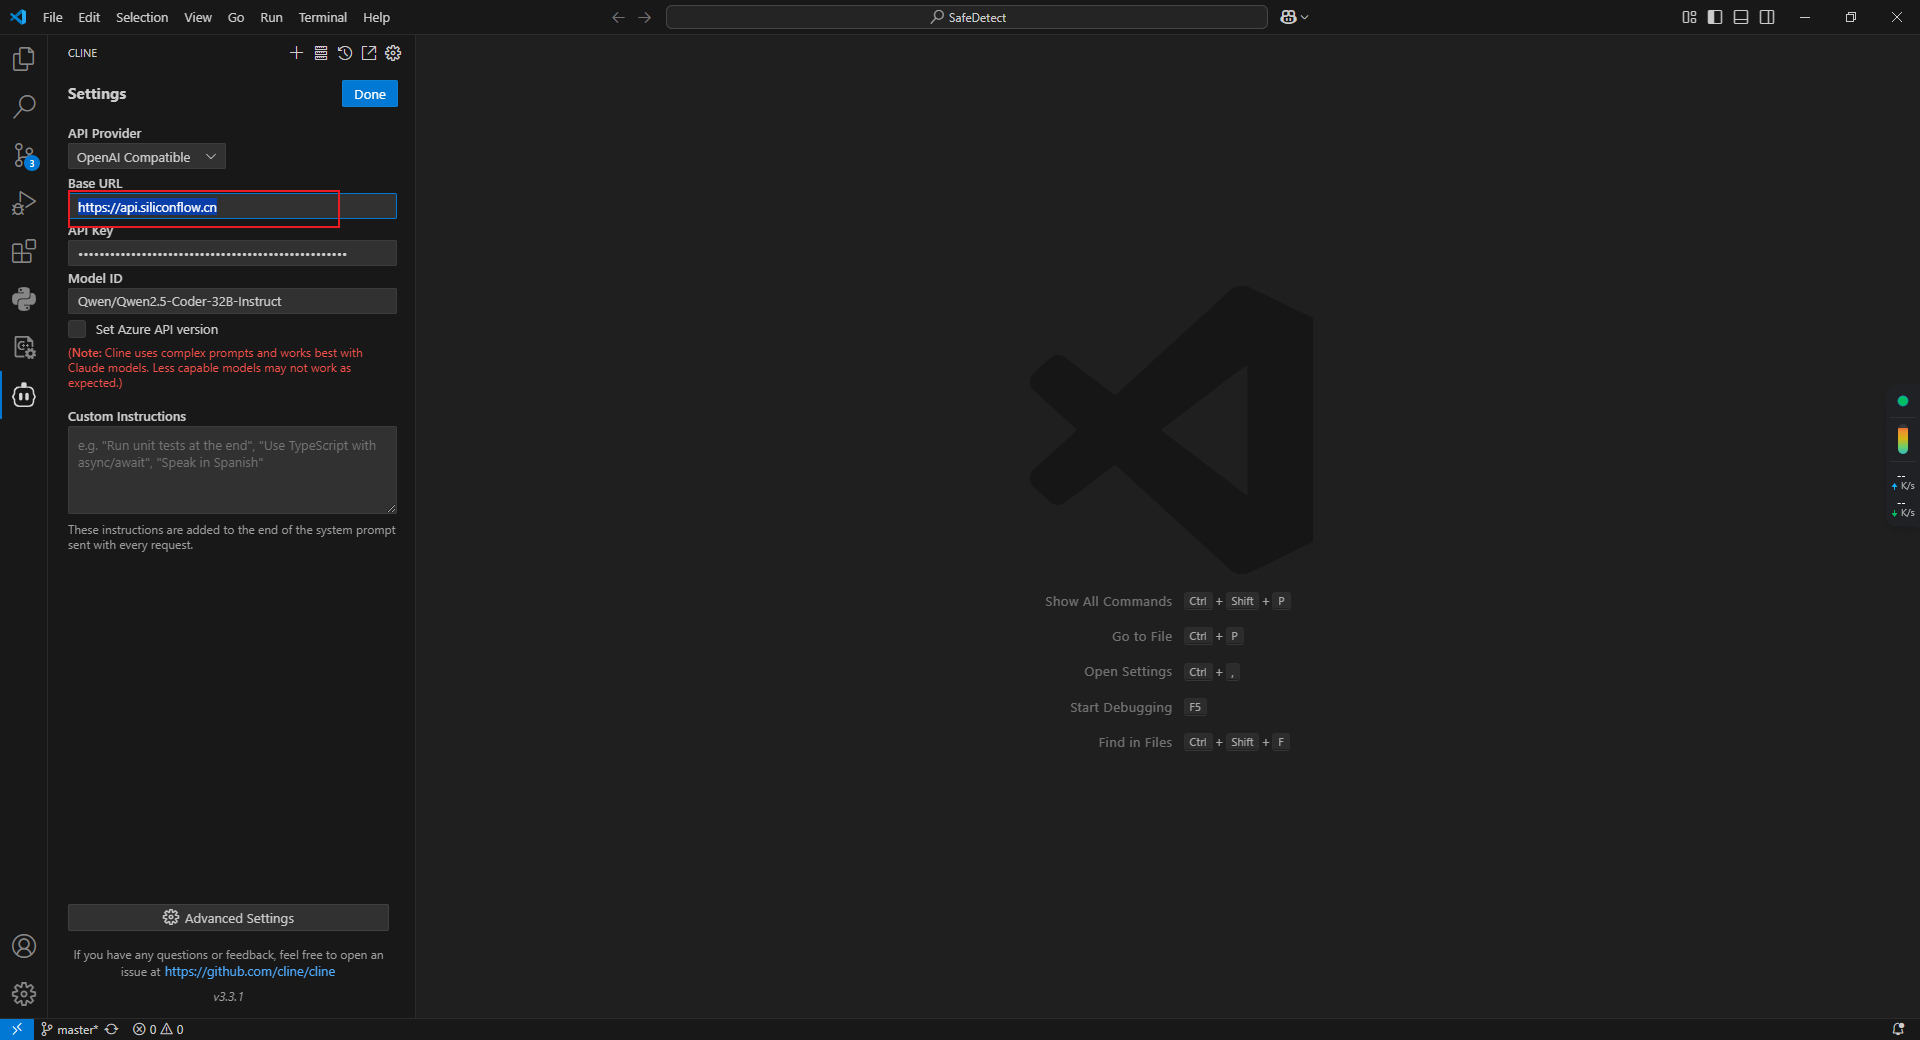This screenshot has width=1920, height=1040.
Task: Open Source Control view with 3 changes
Action: (x=24, y=155)
